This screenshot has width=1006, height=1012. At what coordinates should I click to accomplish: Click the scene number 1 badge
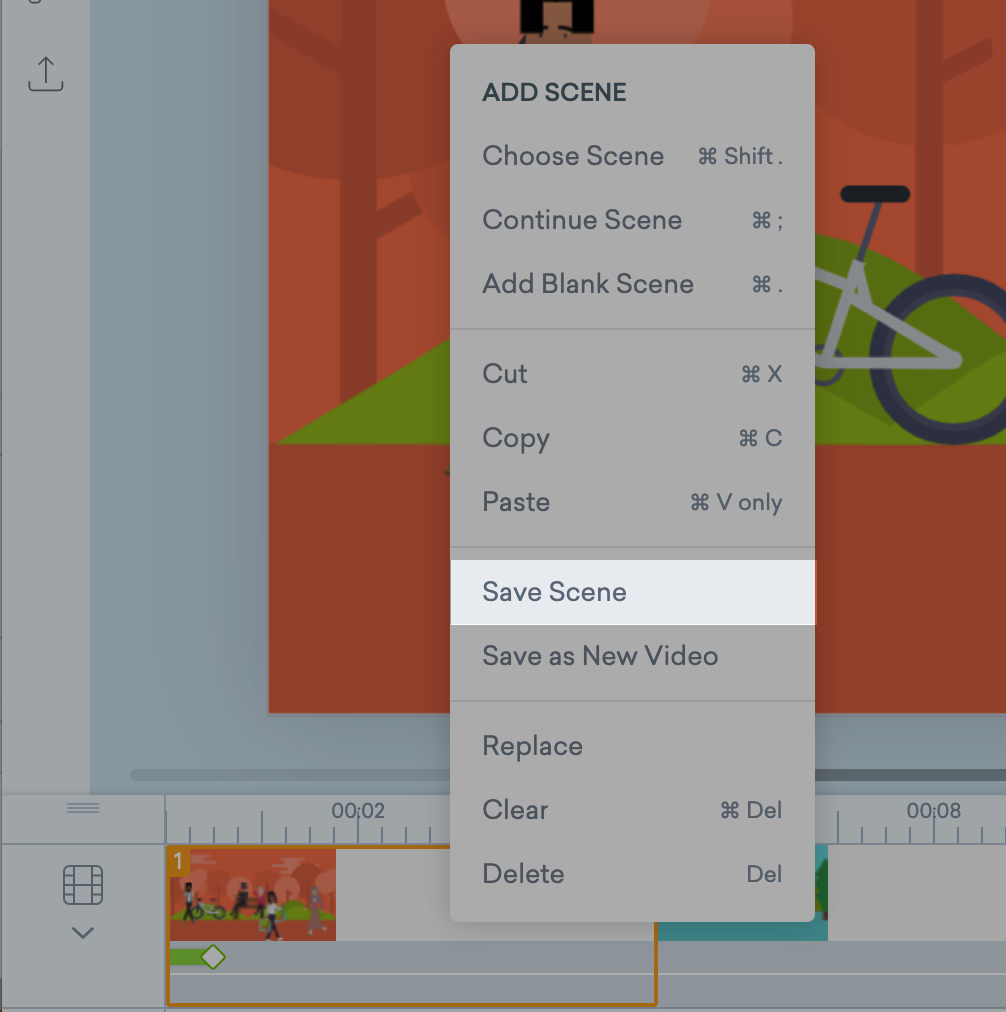(179, 861)
